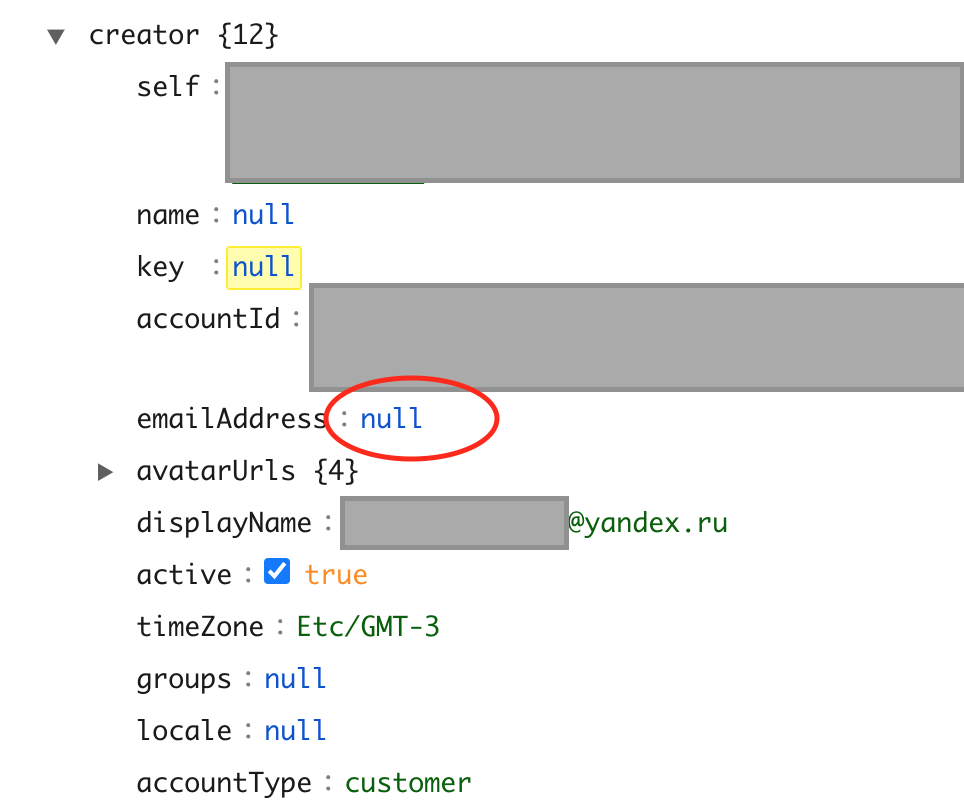
Task: Select the "name" key label
Action: [x=168, y=216]
